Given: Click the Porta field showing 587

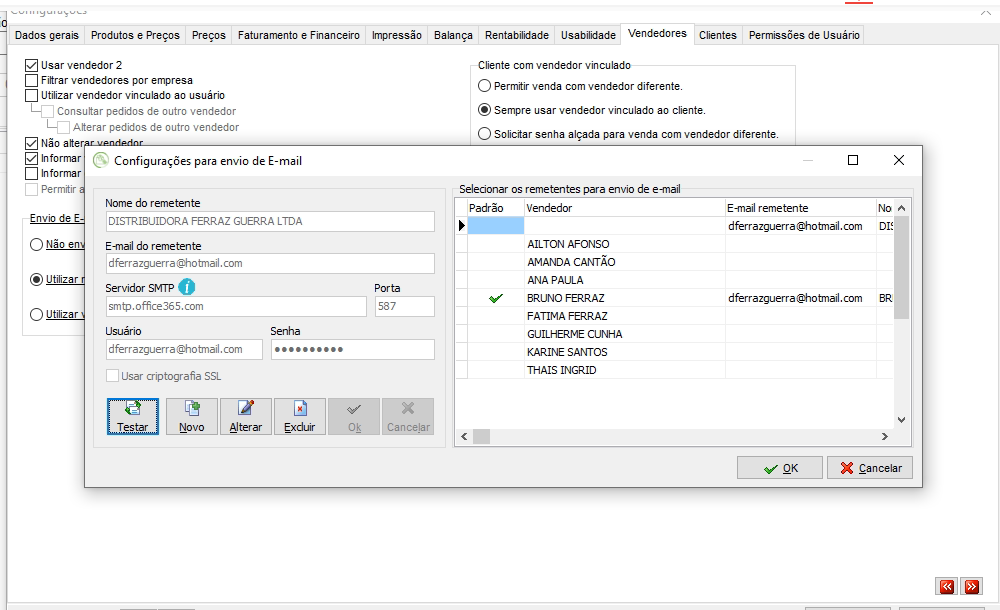Looking at the screenshot, I should 404,306.
